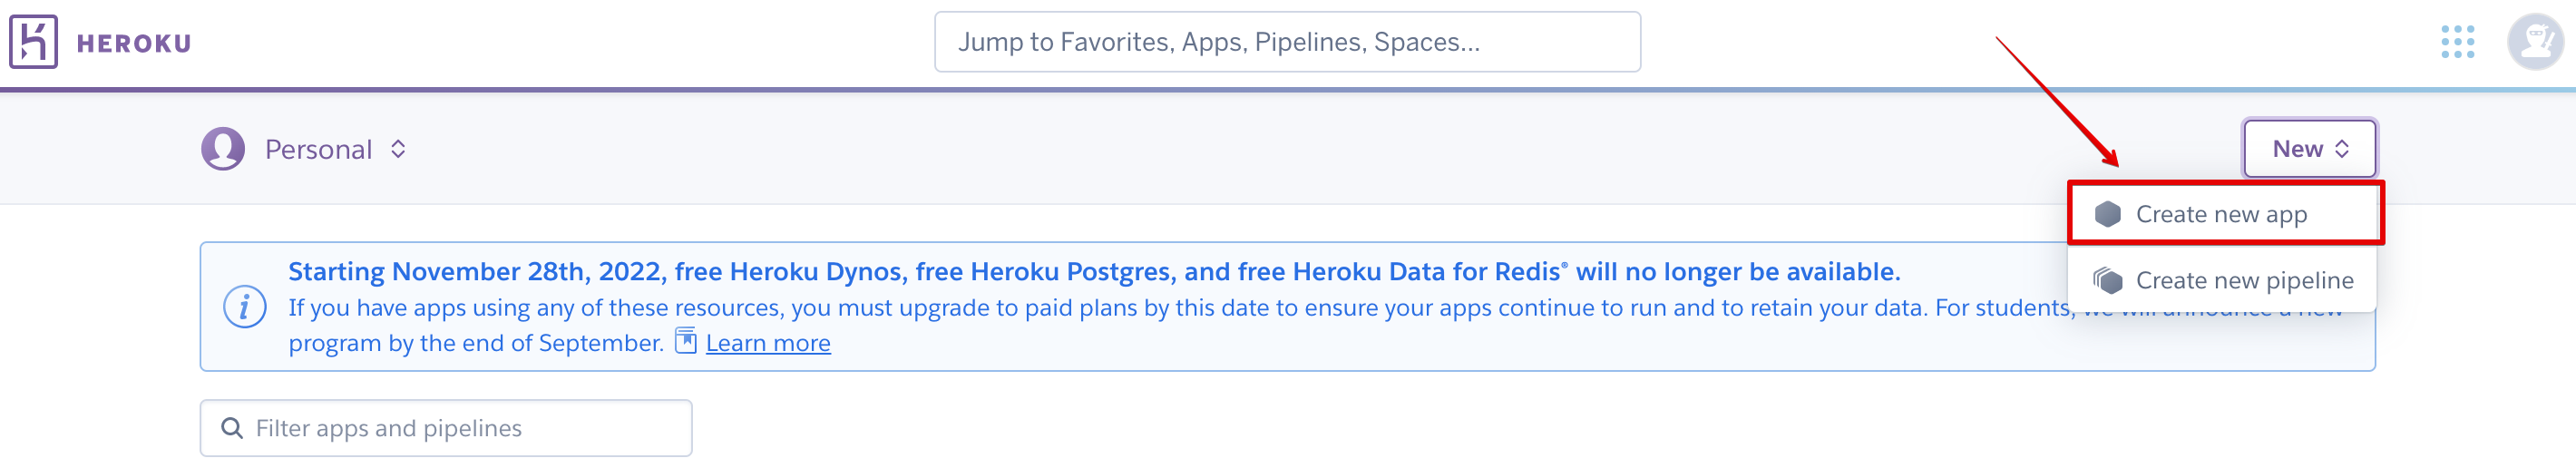
Task: Click the document icon beside Learn more
Action: pyautogui.click(x=685, y=341)
